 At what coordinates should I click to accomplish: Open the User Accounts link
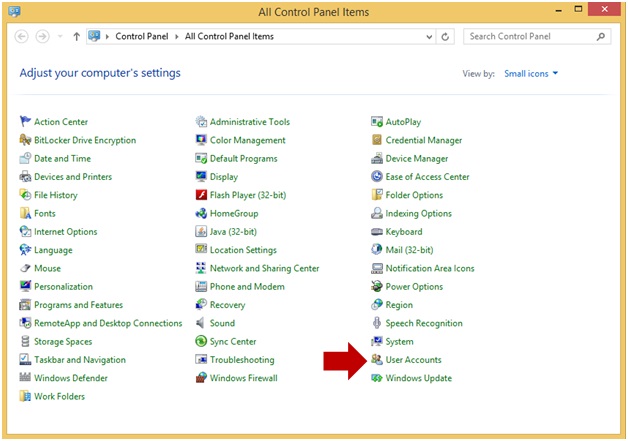point(413,360)
